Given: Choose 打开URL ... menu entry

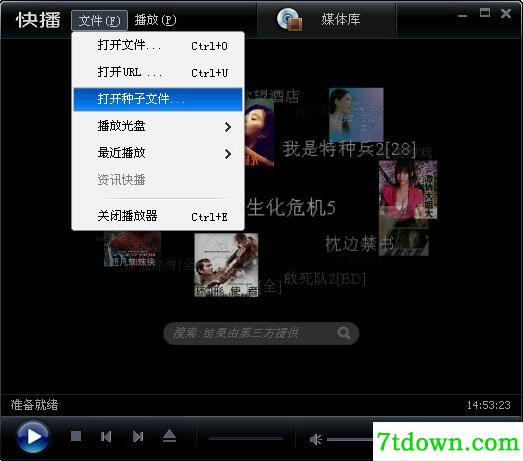Looking at the screenshot, I should coord(158,72).
